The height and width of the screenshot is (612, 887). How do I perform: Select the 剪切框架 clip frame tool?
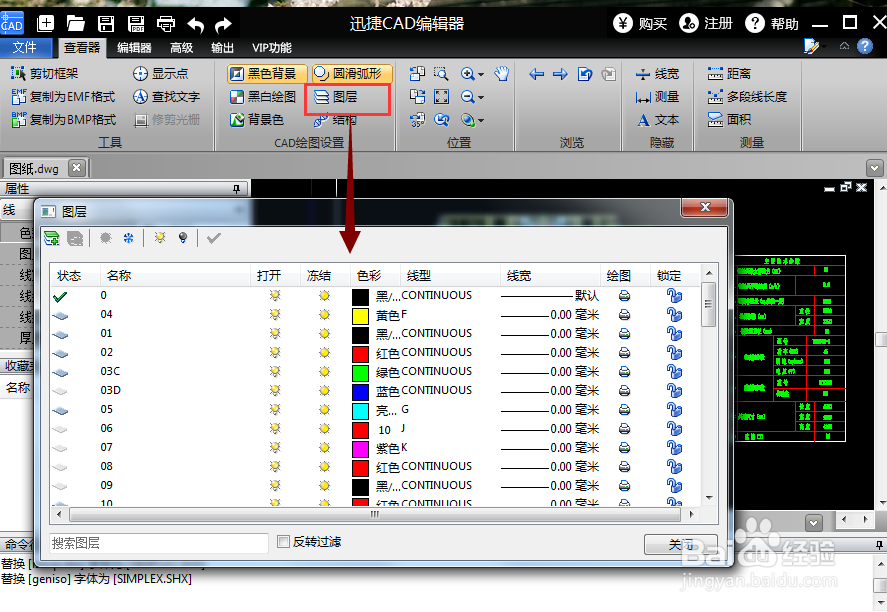tap(45, 74)
